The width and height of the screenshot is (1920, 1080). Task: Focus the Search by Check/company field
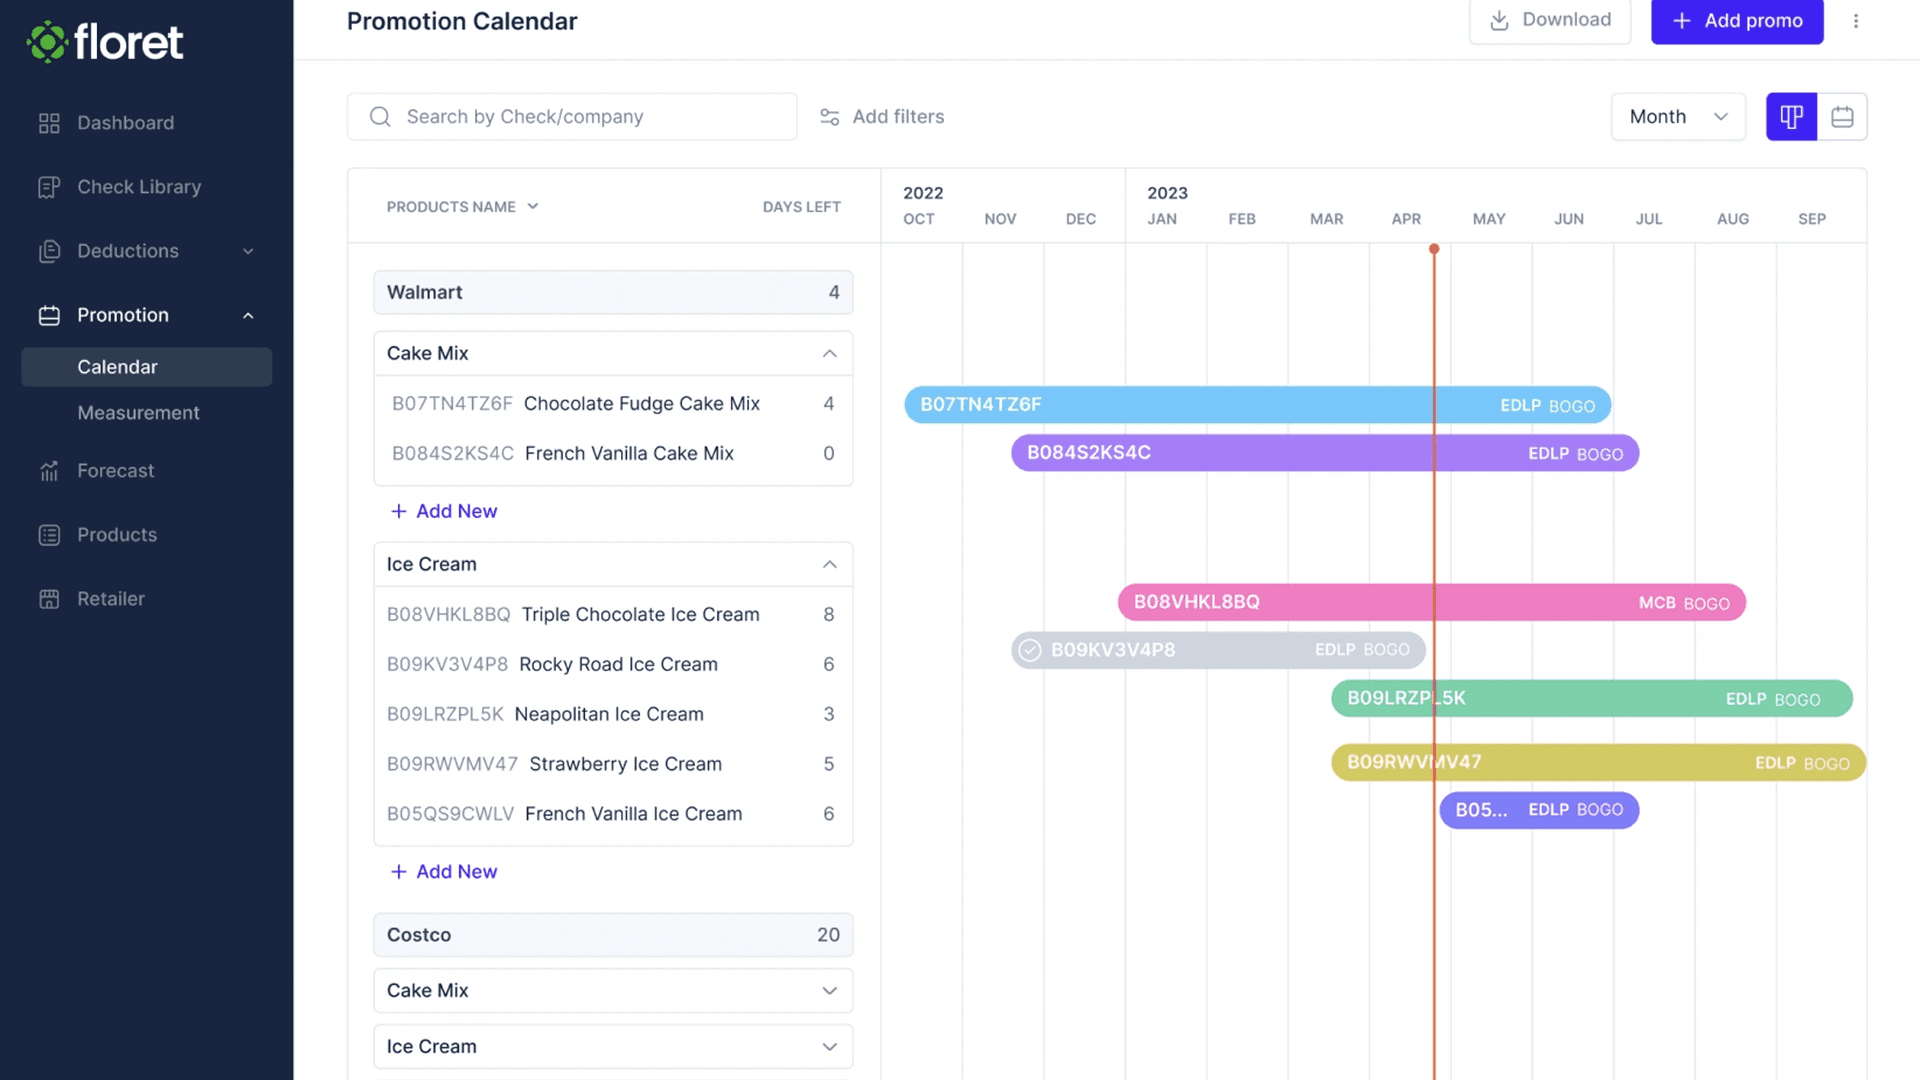(x=590, y=117)
